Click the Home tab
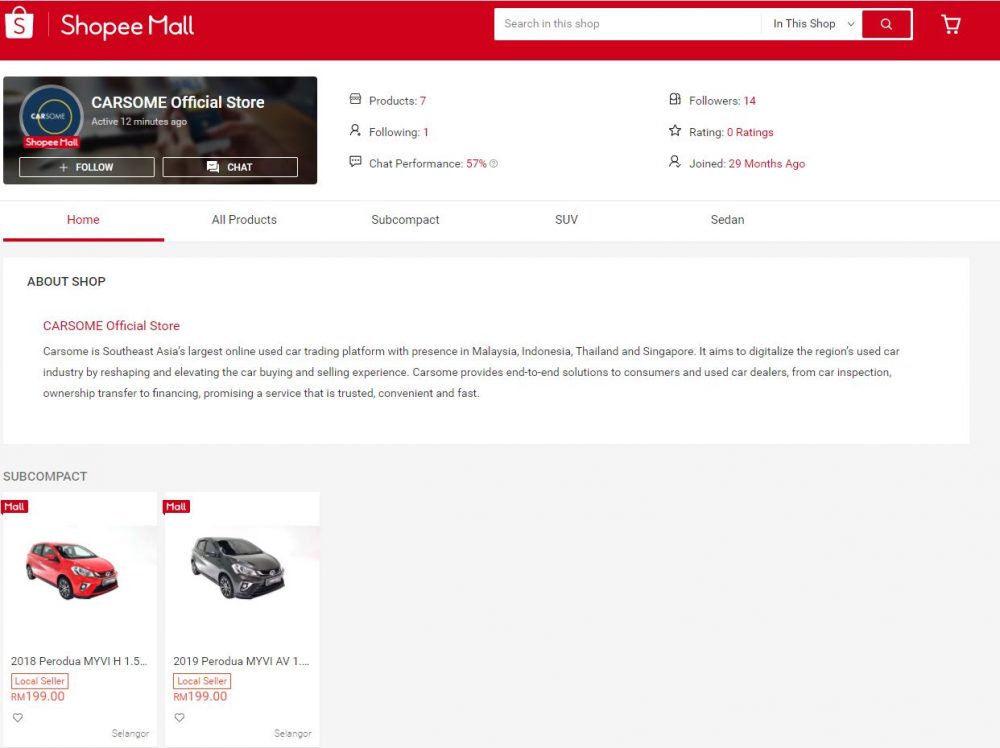The height and width of the screenshot is (748, 1000). point(83,220)
